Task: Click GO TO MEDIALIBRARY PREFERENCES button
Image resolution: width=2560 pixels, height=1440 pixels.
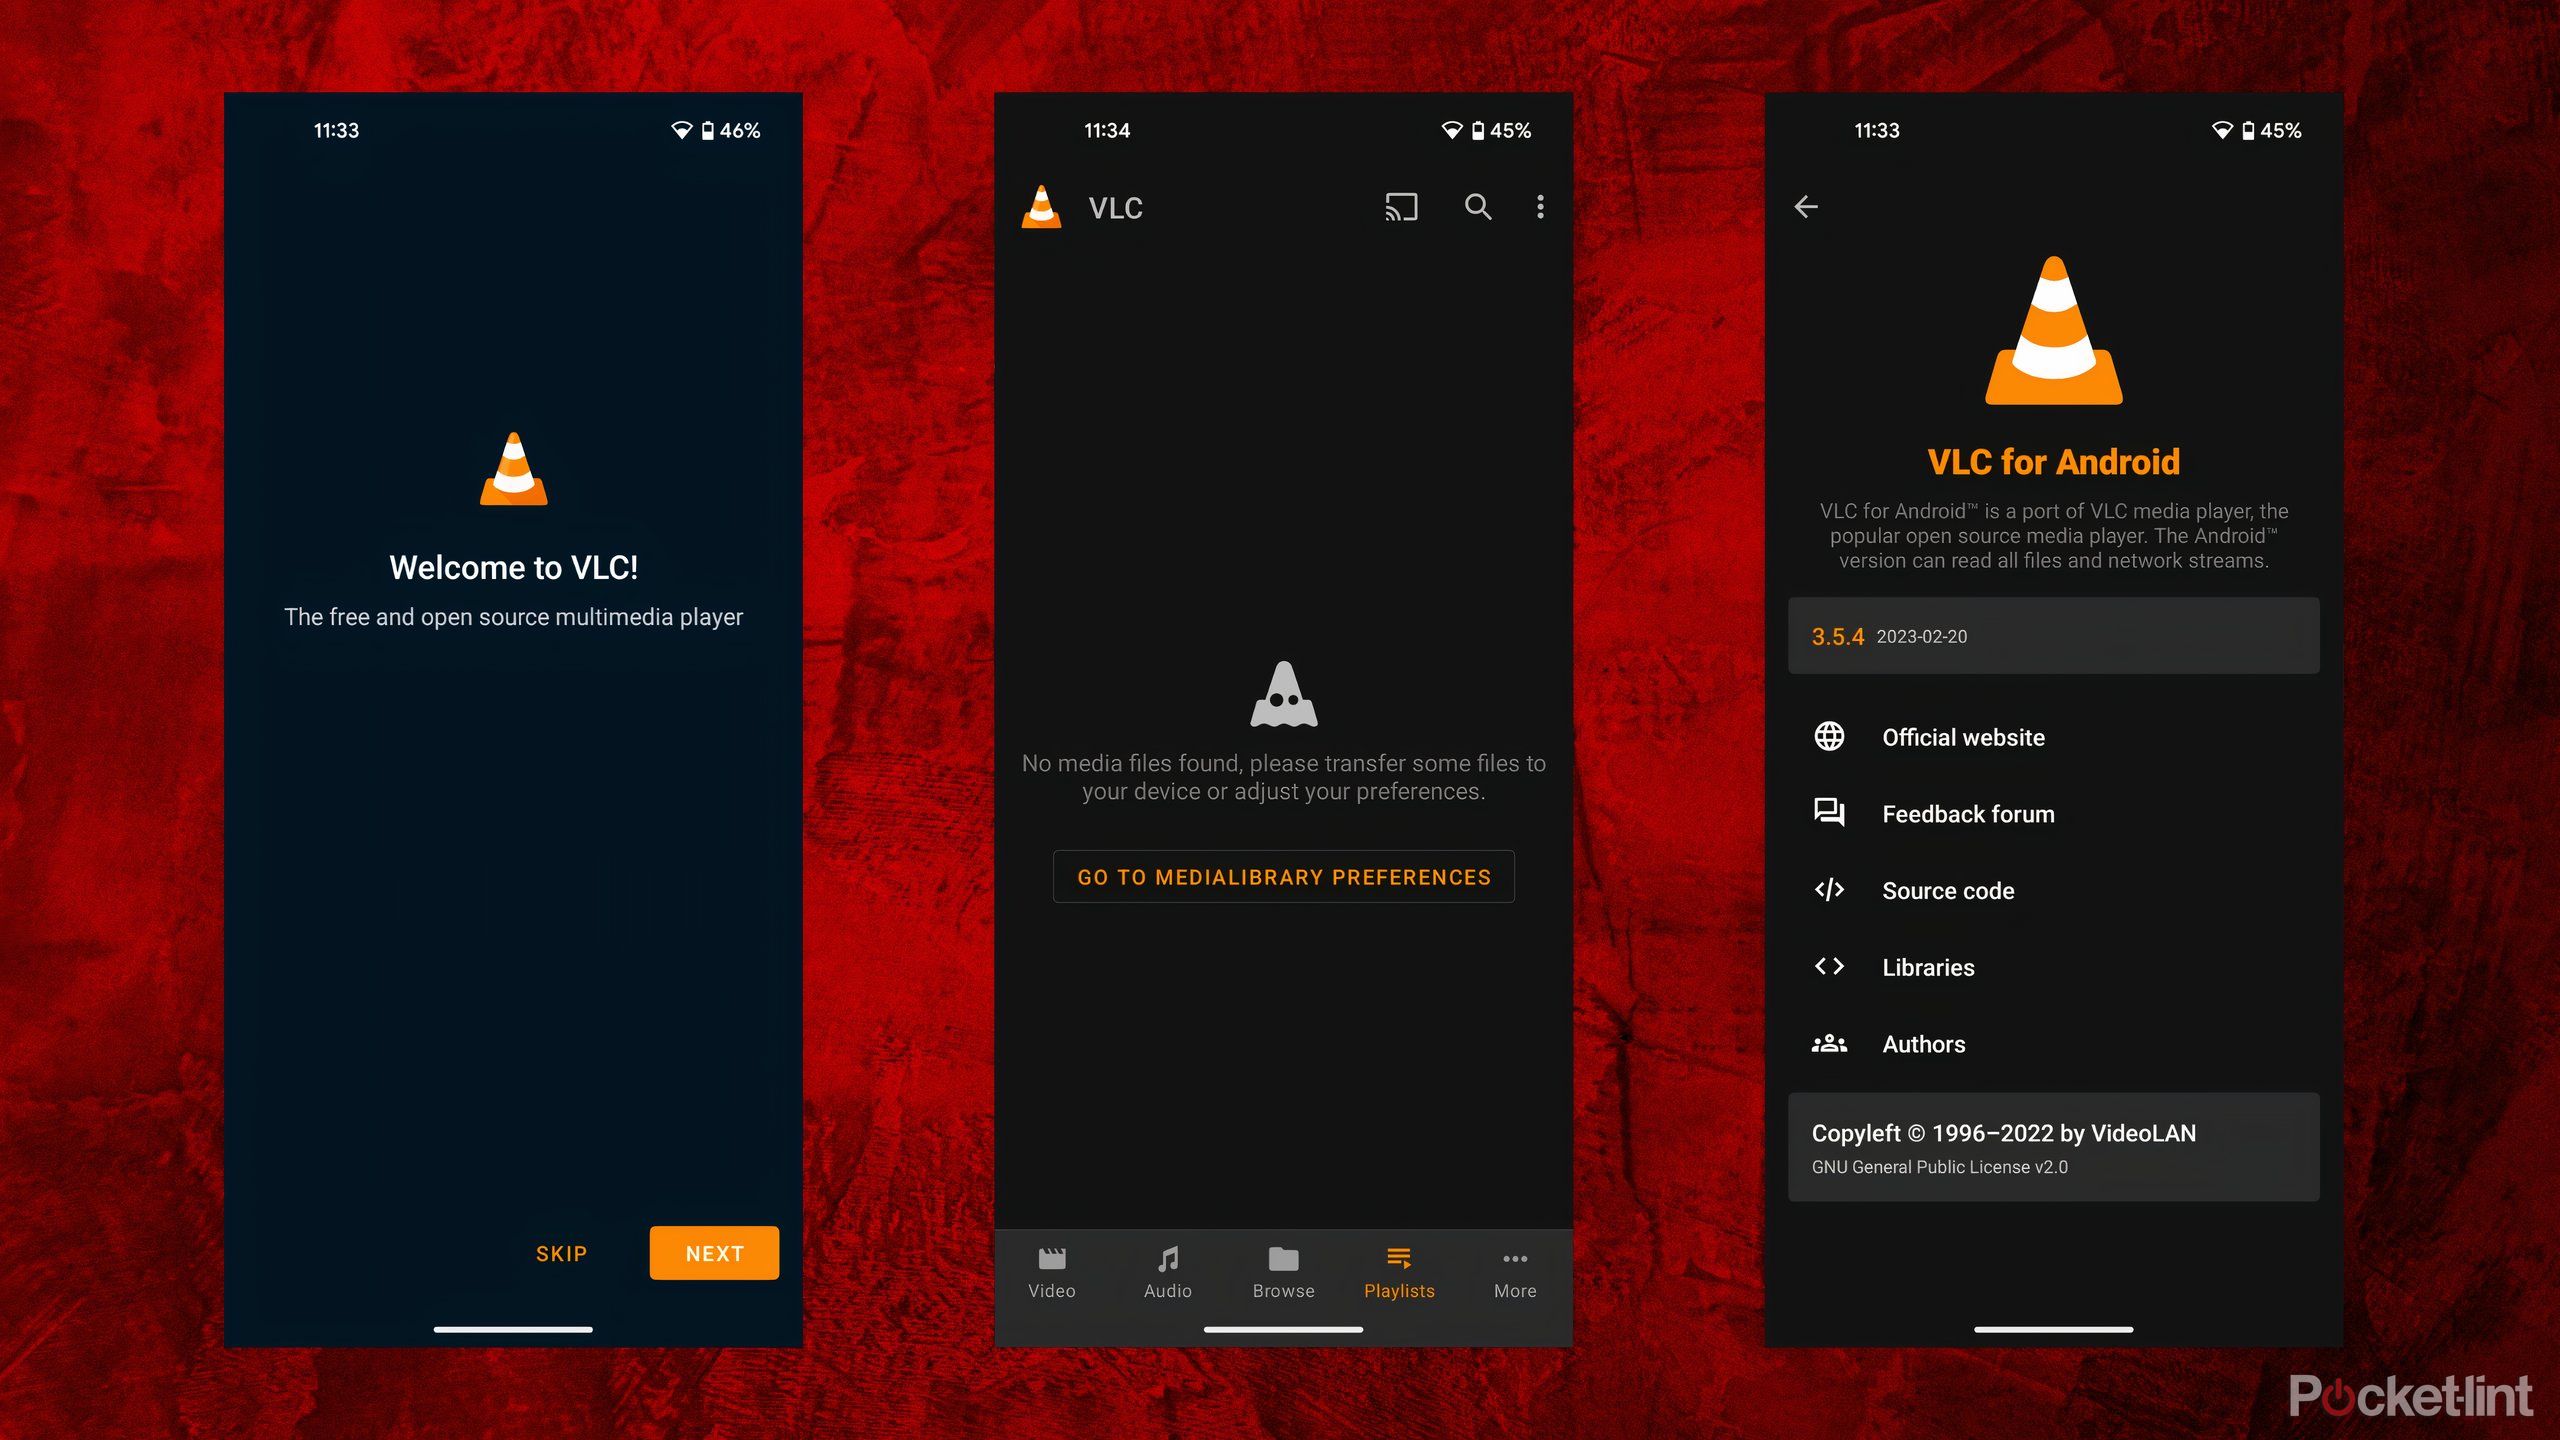Action: pyautogui.click(x=1284, y=877)
